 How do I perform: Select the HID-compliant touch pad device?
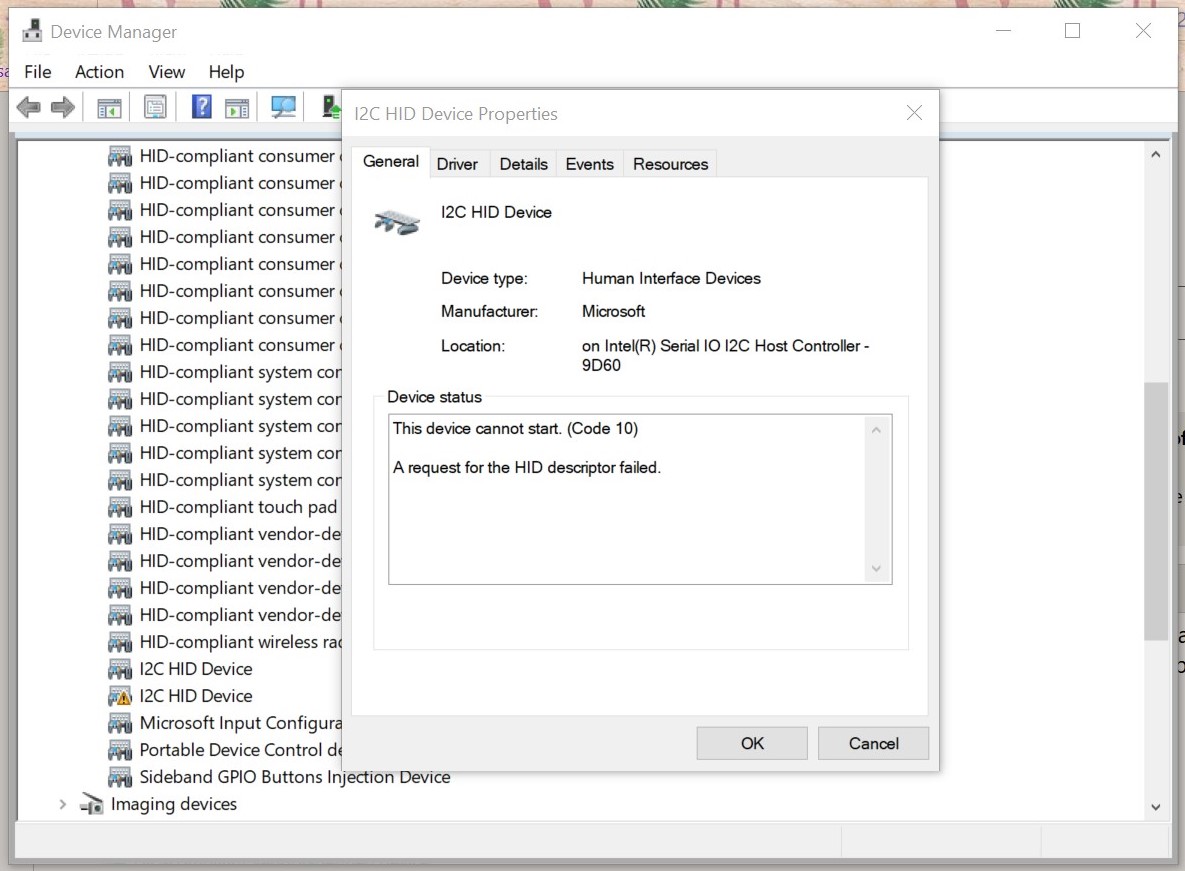[238, 507]
